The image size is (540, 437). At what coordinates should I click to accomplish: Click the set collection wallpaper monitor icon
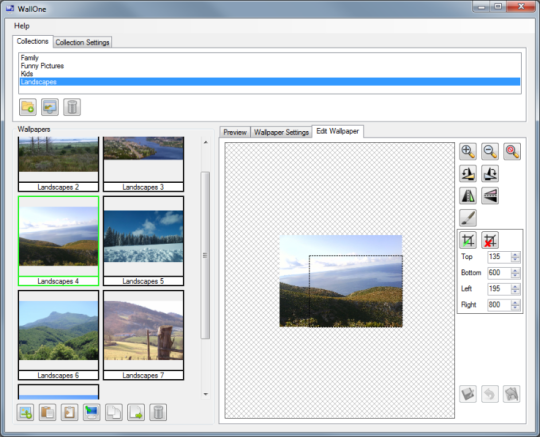pyautogui.click(x=50, y=107)
